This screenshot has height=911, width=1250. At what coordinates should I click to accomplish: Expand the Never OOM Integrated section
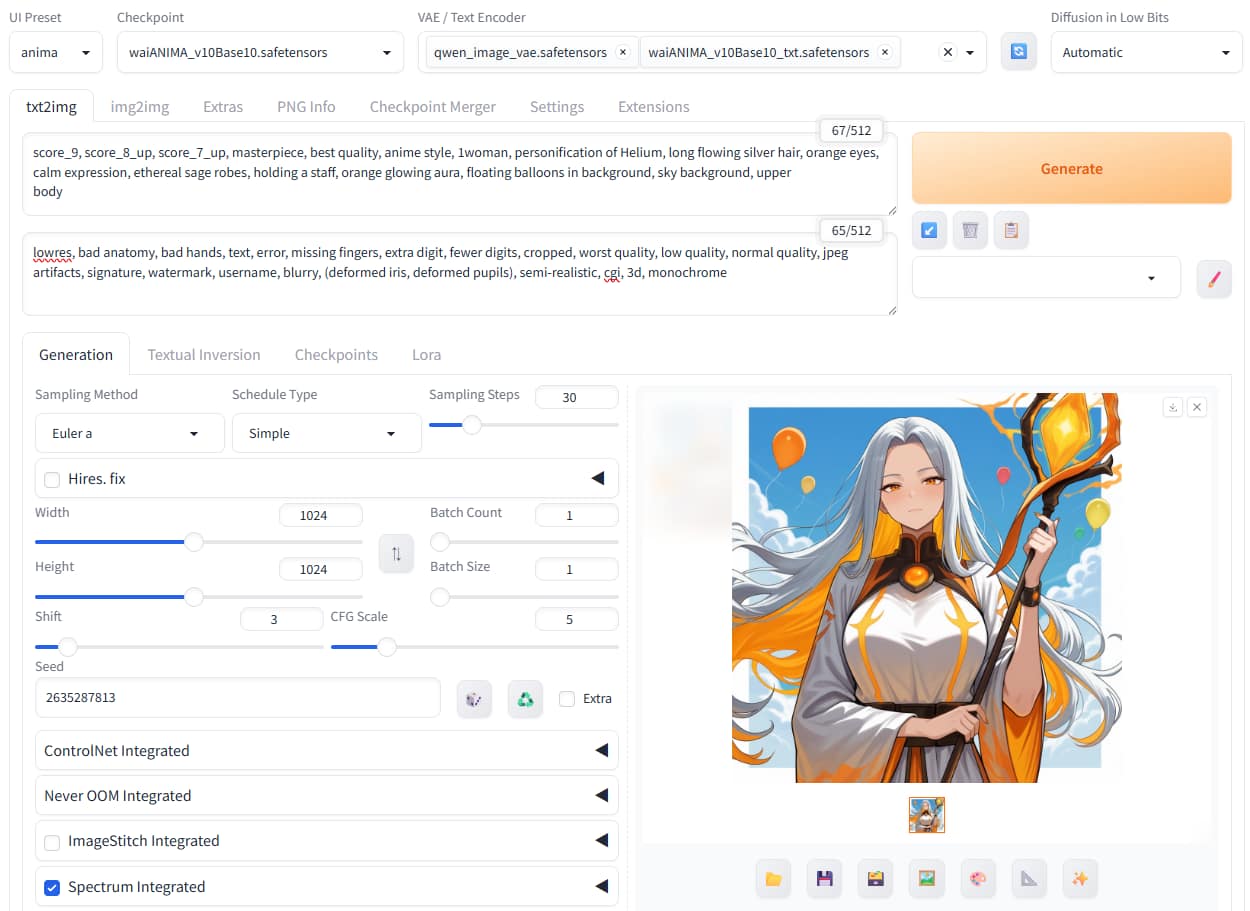pos(327,796)
